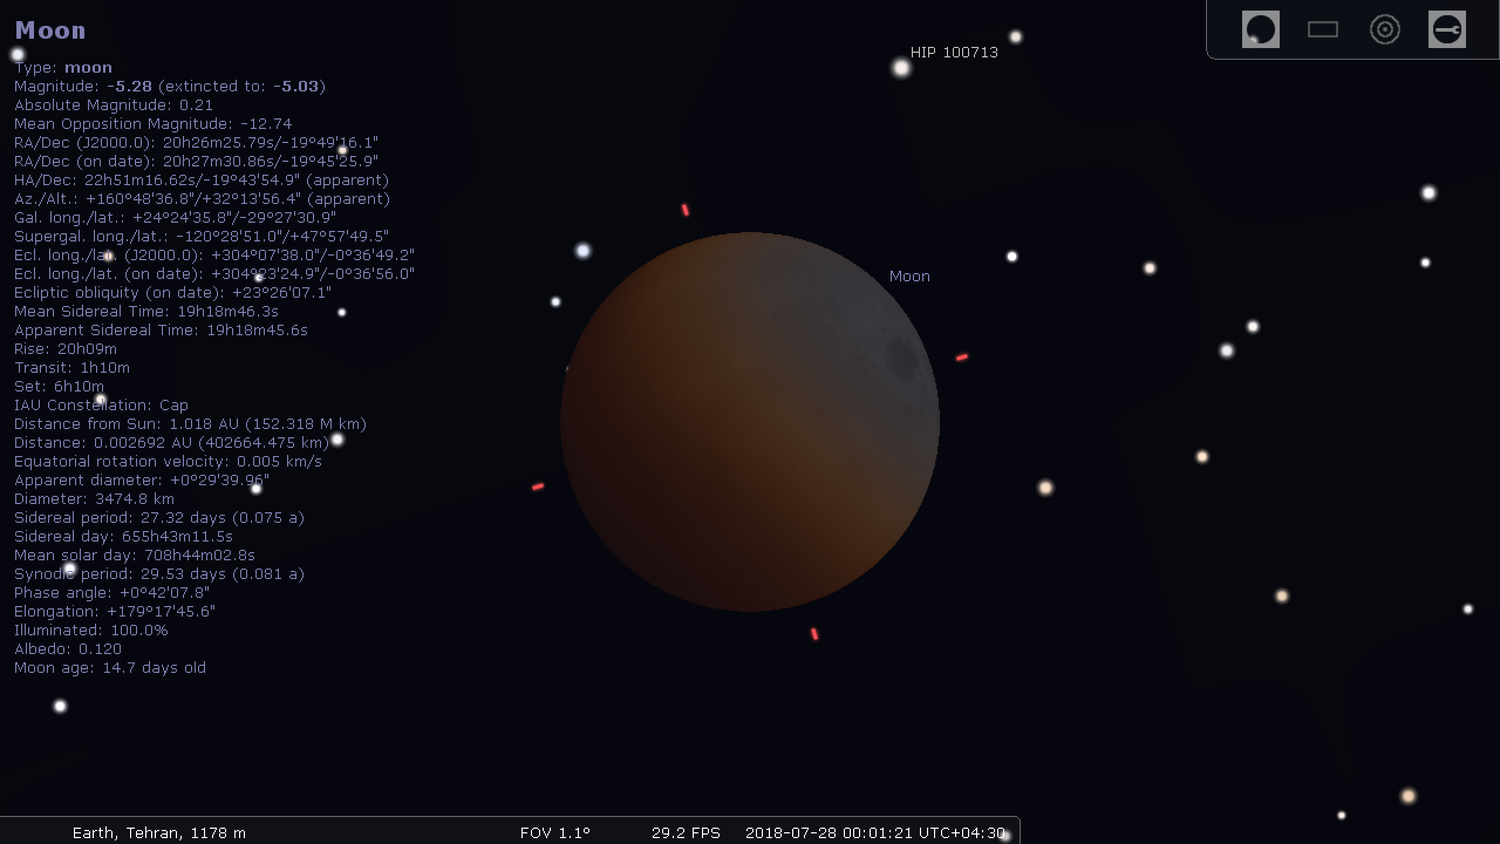Click the 'Type: moon' info line
Viewport: 1500px width, 844px height.
pyautogui.click(x=63, y=67)
